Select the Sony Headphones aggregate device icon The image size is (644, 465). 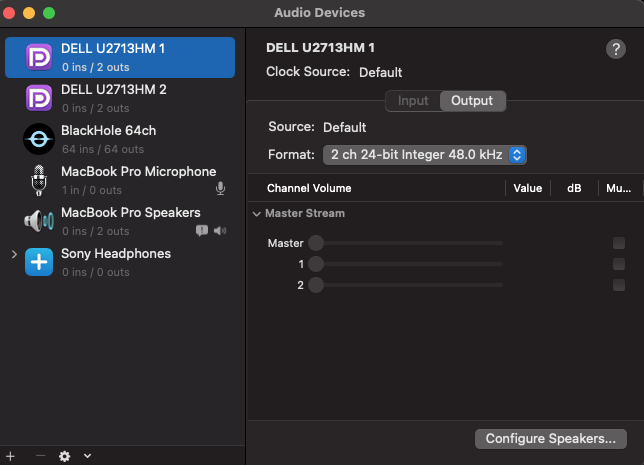pos(39,262)
